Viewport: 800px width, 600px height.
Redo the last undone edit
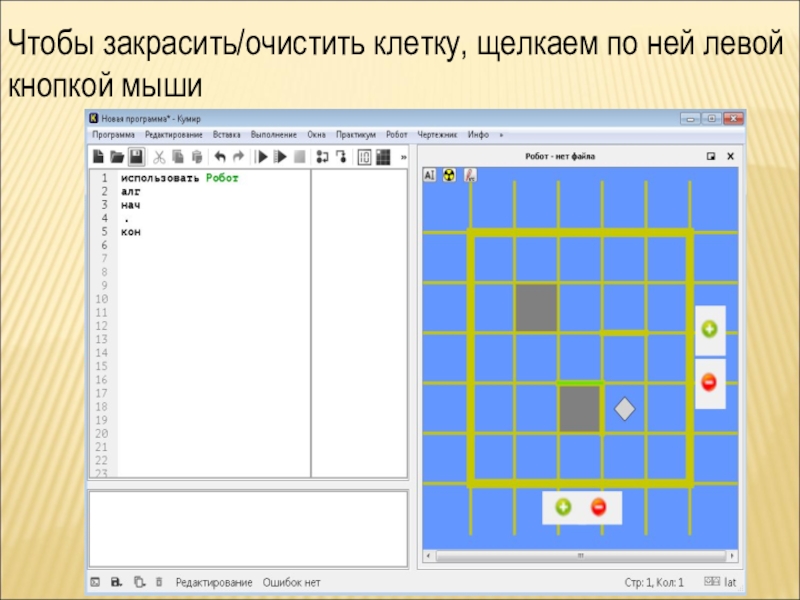click(x=238, y=157)
